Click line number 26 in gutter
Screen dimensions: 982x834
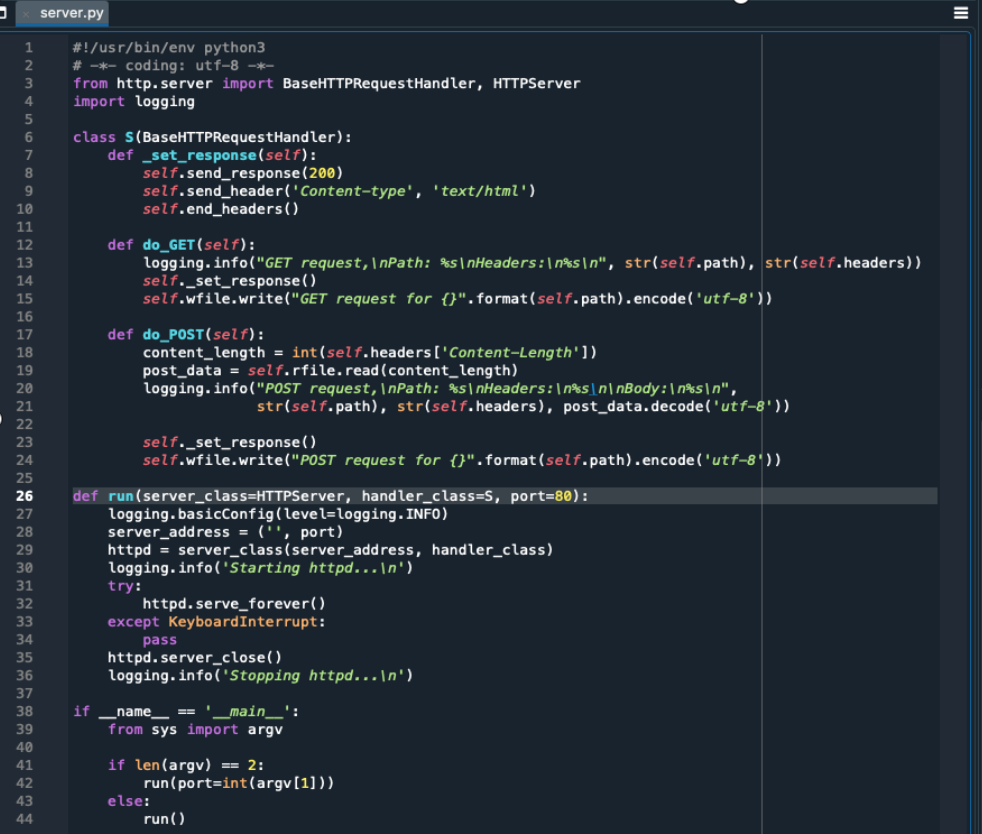pos(24,496)
